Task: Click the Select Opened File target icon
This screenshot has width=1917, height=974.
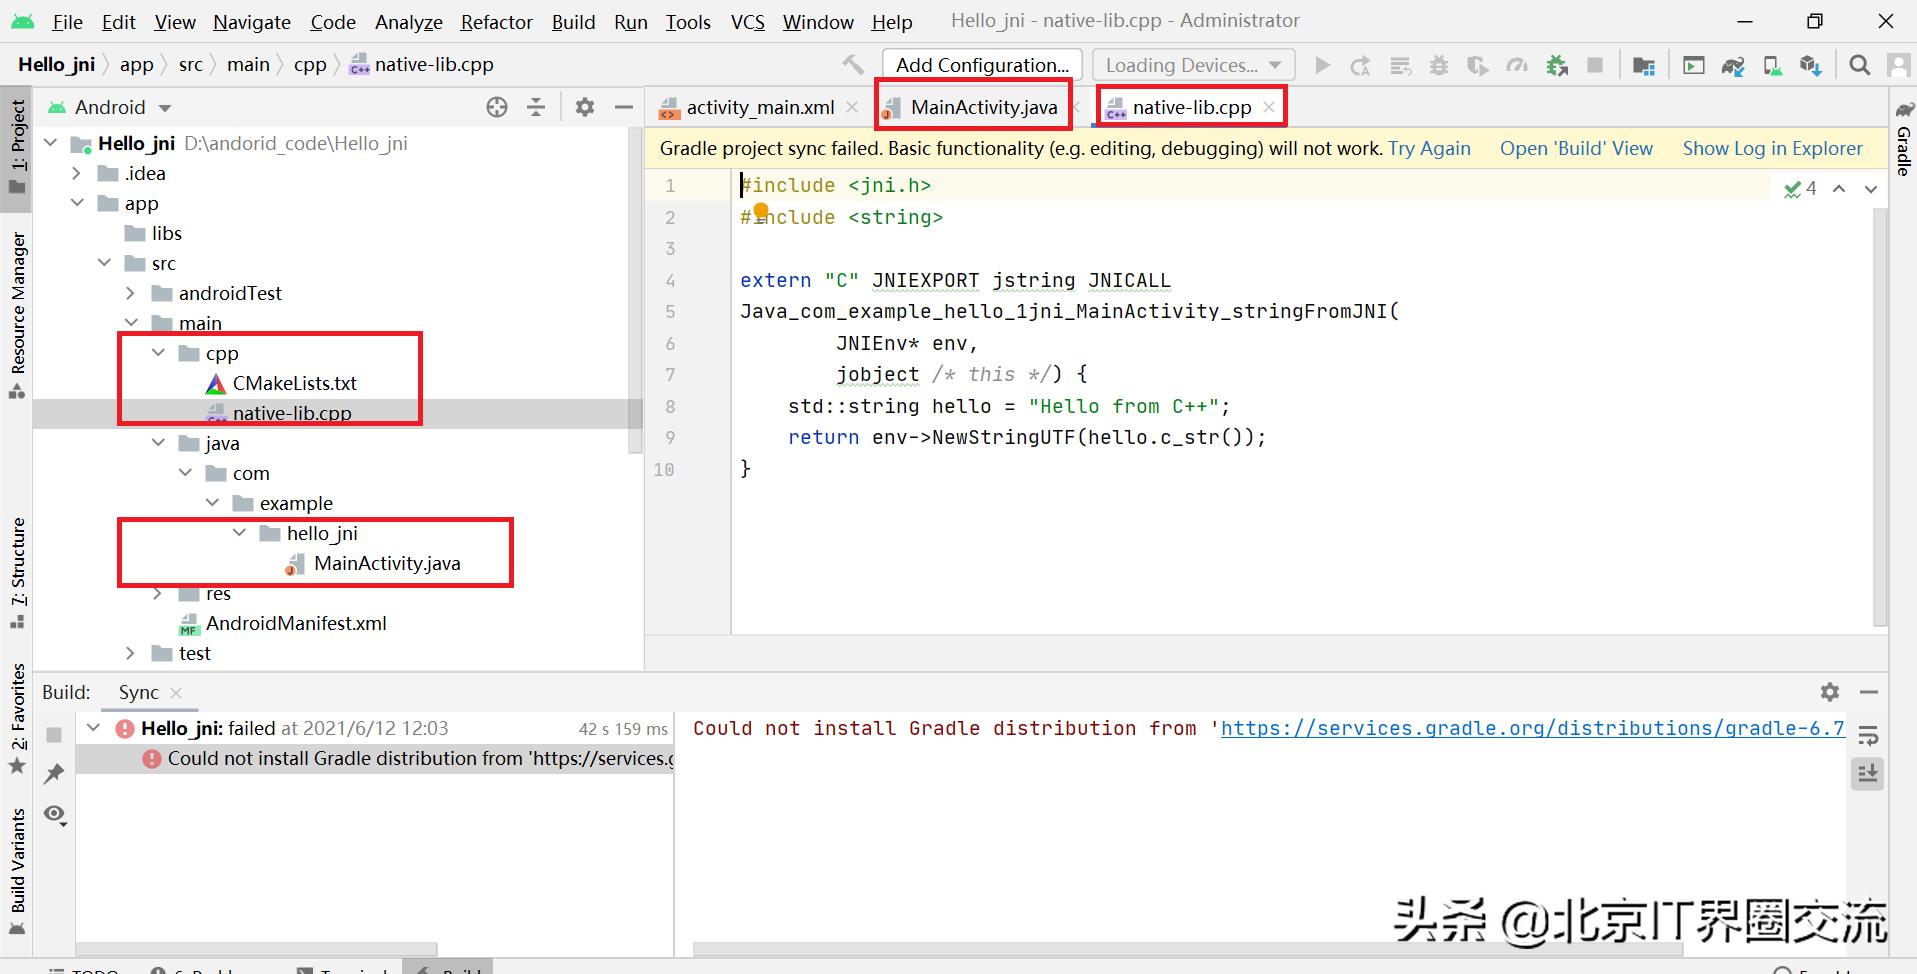Action: click(496, 107)
